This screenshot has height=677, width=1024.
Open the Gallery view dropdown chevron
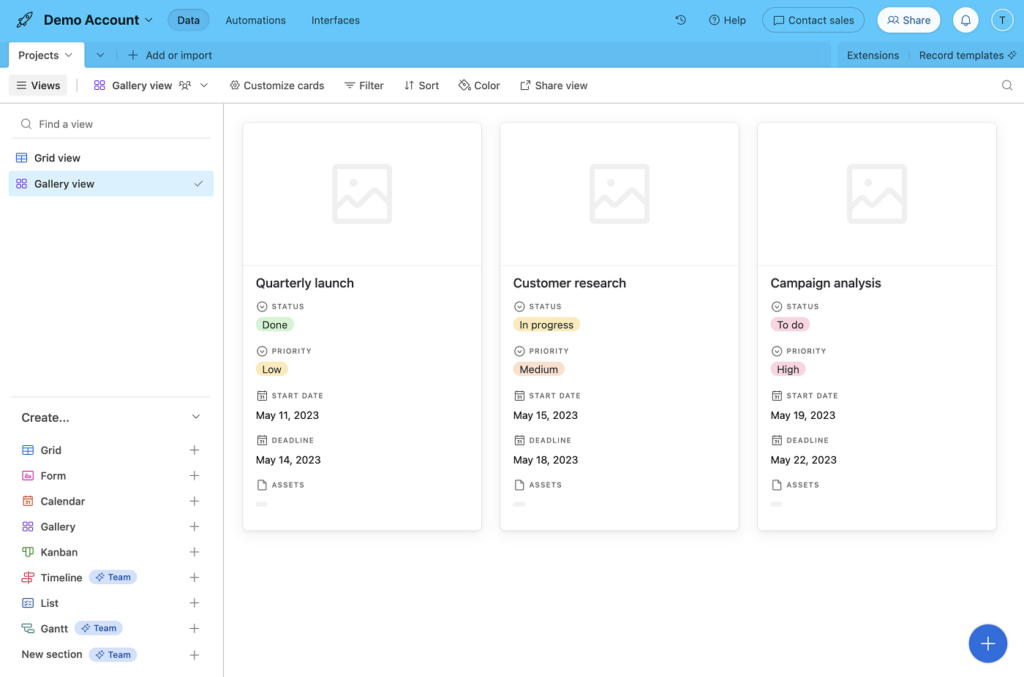tap(203, 85)
